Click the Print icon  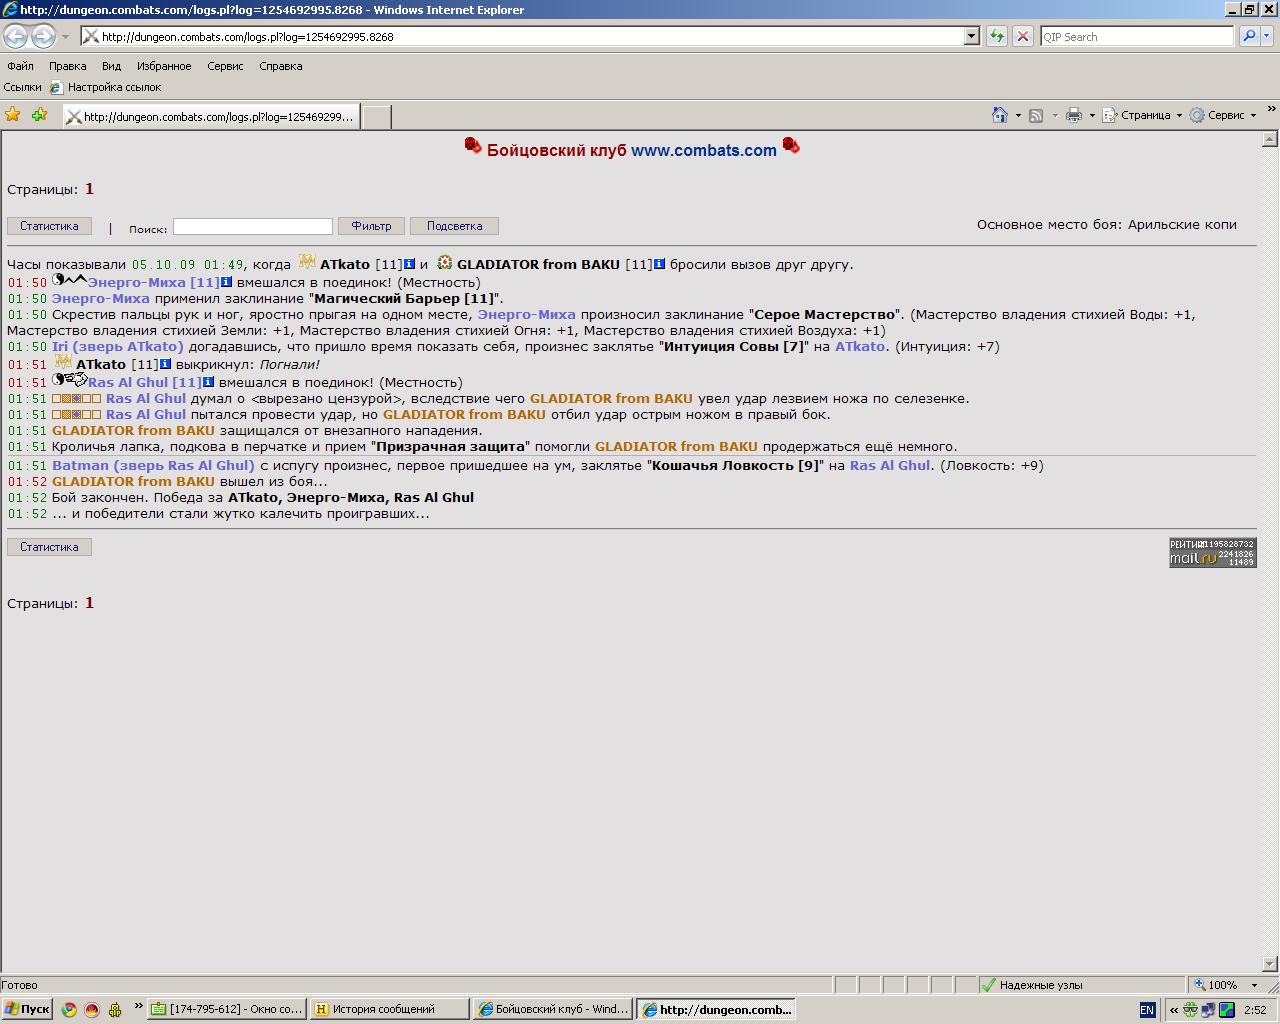pyautogui.click(x=1073, y=115)
